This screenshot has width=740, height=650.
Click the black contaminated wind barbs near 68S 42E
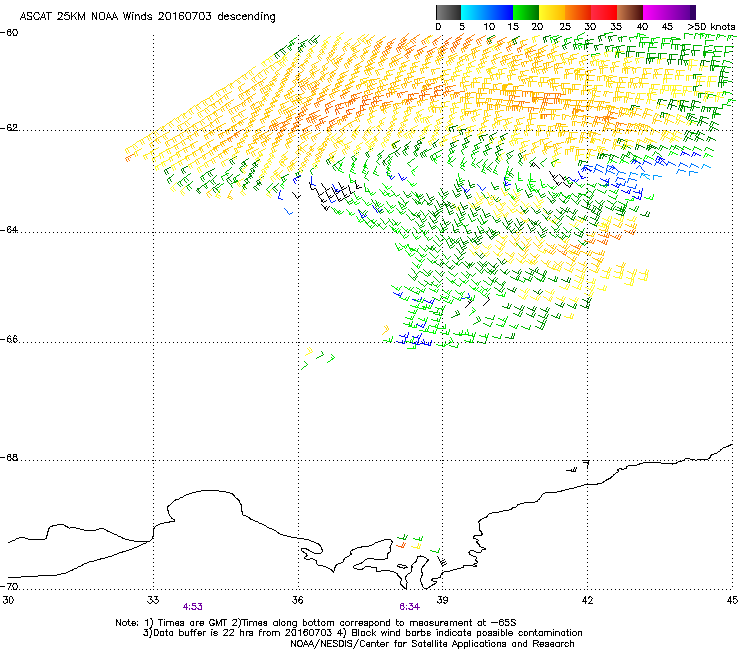pyautogui.click(x=579, y=466)
